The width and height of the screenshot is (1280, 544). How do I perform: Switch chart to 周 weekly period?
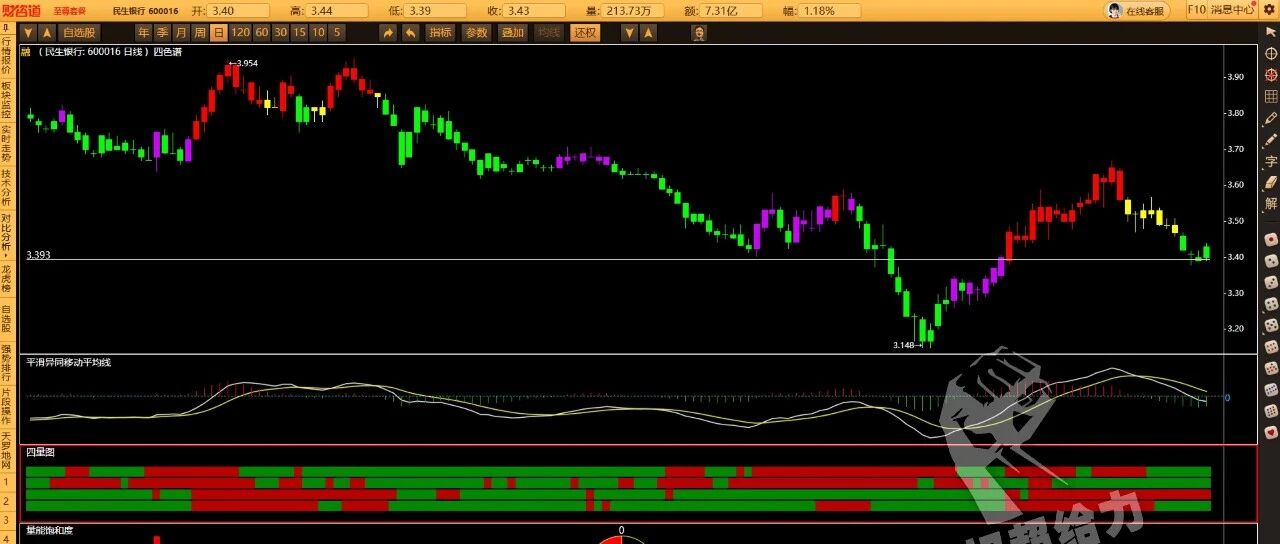[x=200, y=32]
